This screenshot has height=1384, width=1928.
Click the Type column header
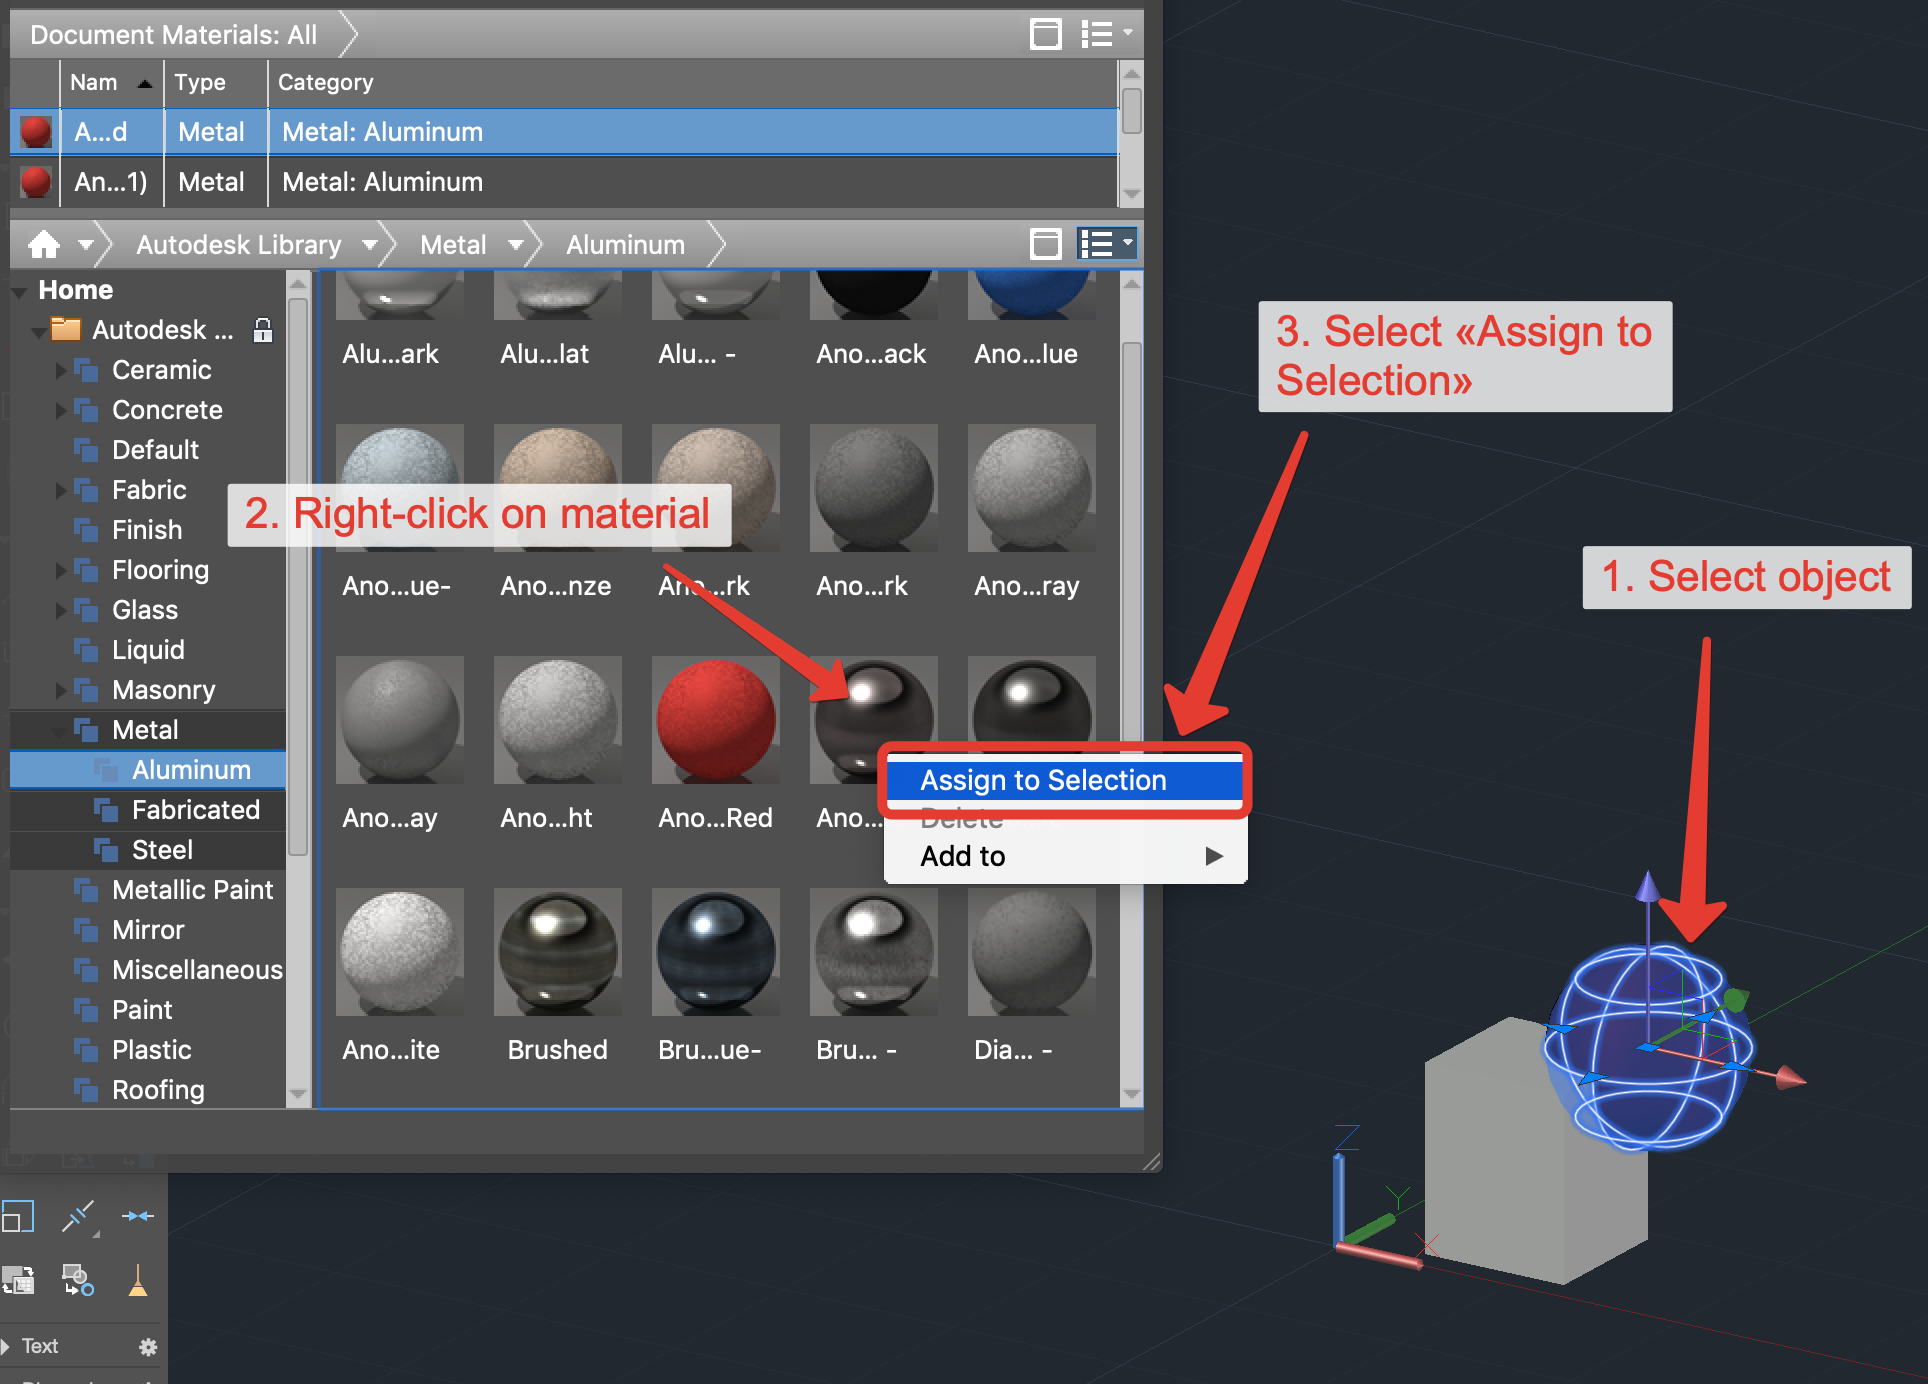(215, 83)
